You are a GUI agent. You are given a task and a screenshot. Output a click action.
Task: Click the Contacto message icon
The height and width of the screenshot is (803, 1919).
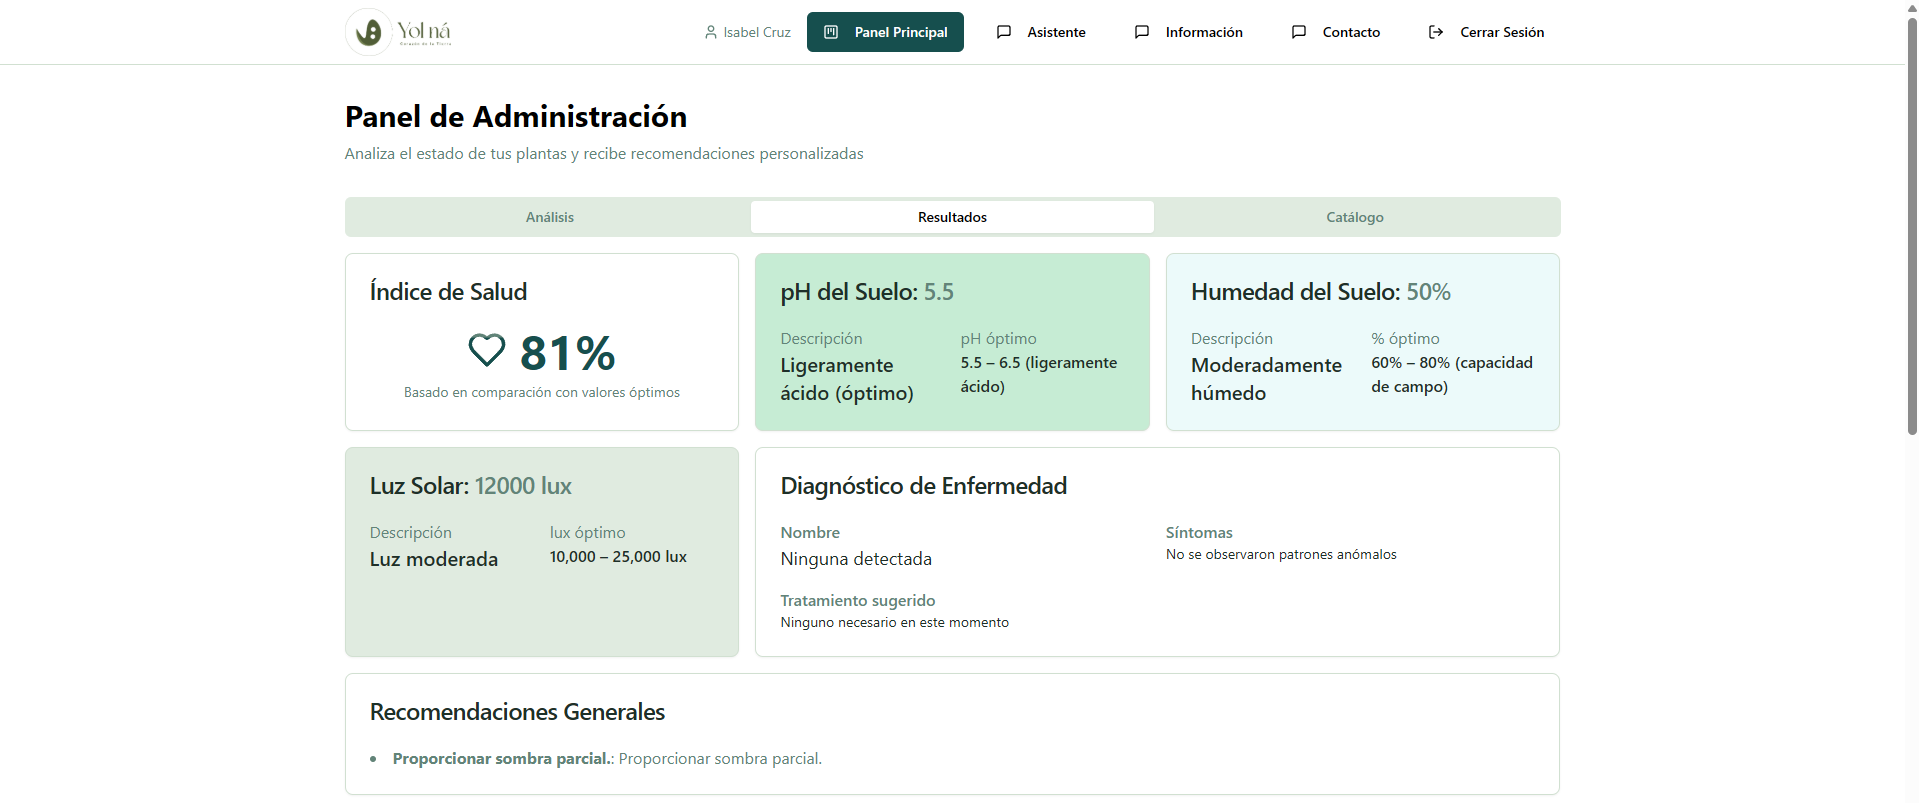(1299, 32)
